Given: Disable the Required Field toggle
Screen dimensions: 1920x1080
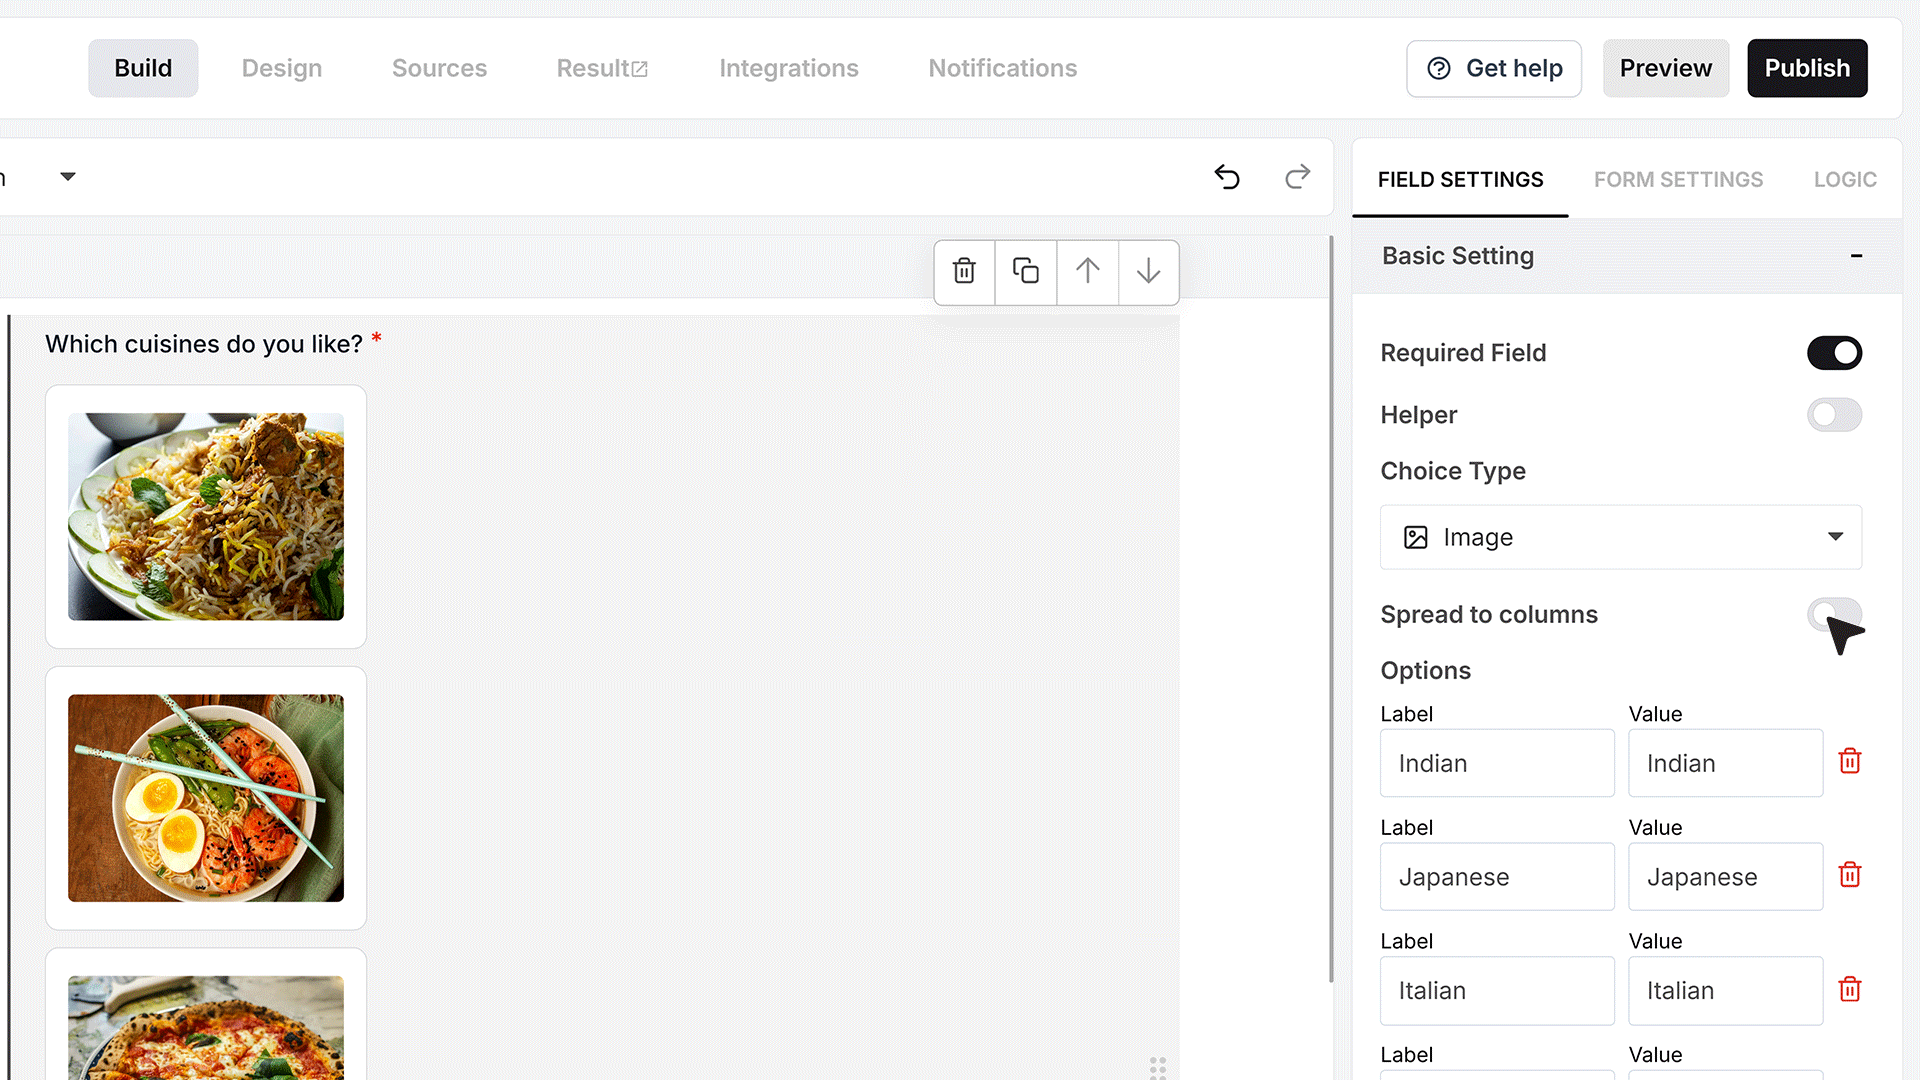Looking at the screenshot, I should (1834, 353).
